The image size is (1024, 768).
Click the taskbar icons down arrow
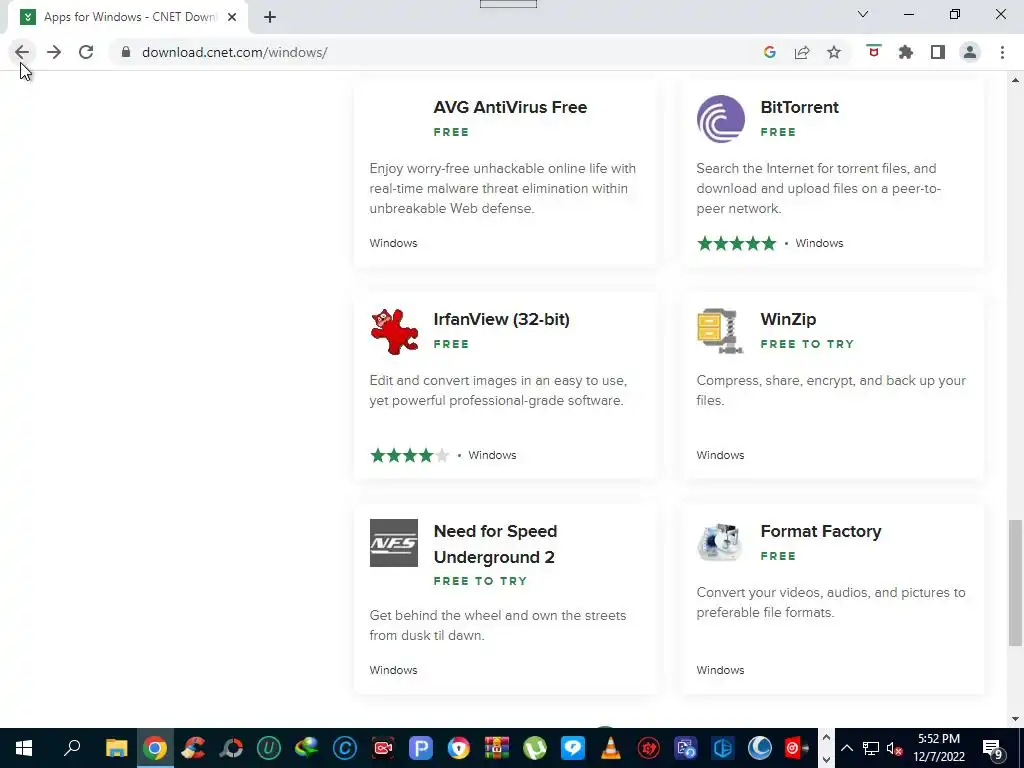coord(826,758)
